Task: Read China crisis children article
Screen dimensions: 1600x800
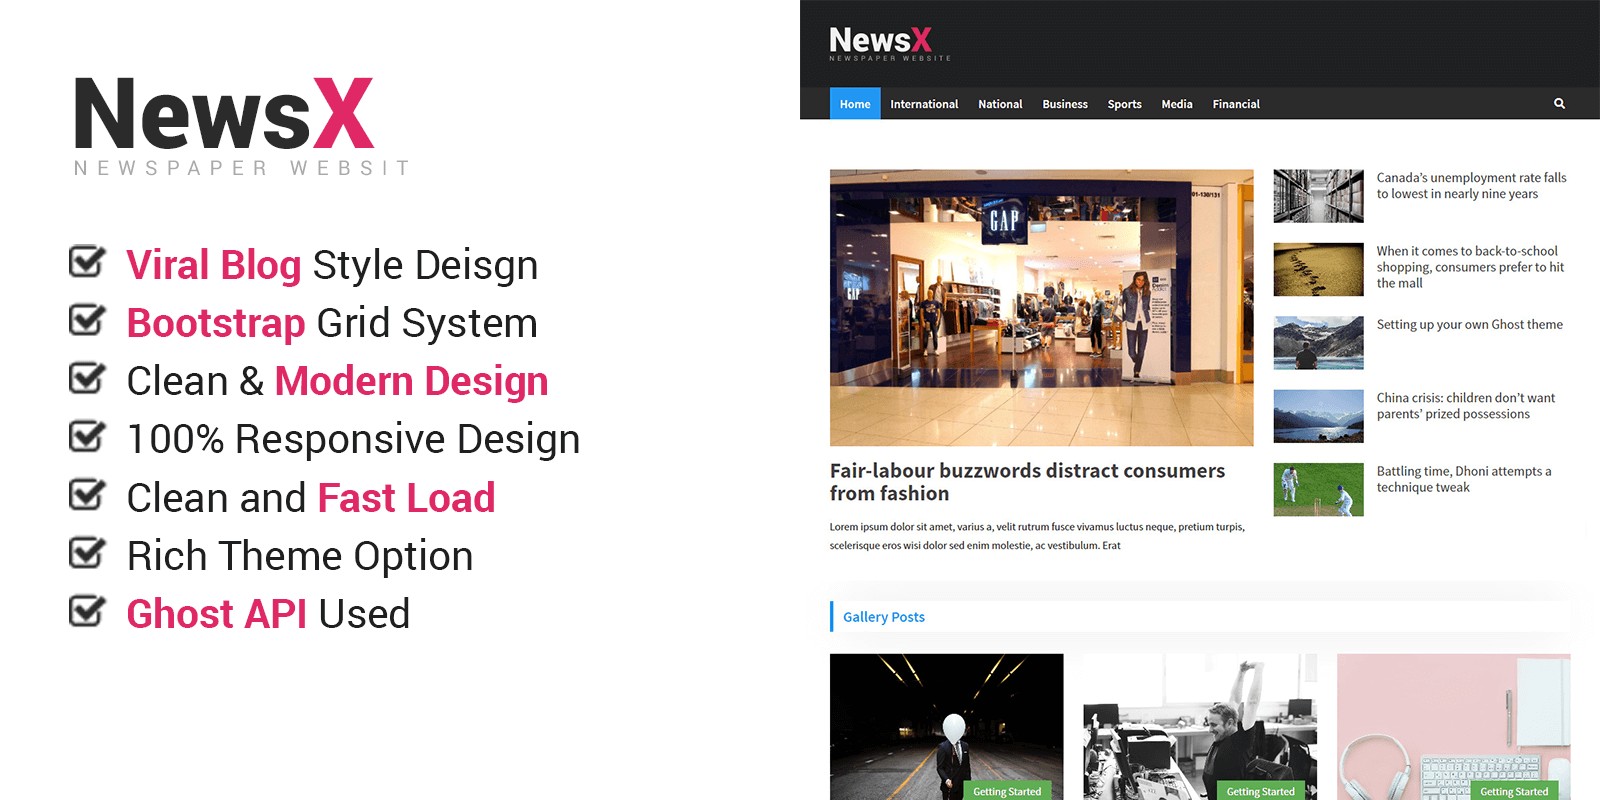Action: click(x=1466, y=406)
